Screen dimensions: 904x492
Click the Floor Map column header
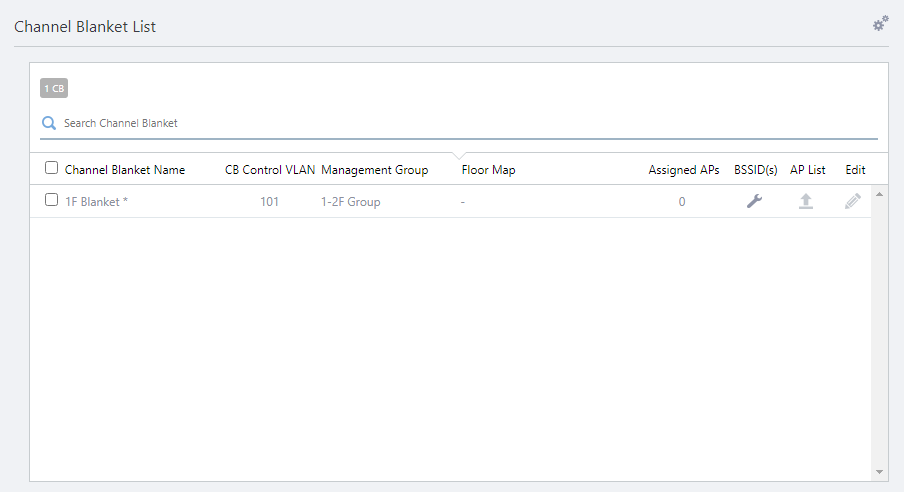pyautogui.click(x=488, y=170)
